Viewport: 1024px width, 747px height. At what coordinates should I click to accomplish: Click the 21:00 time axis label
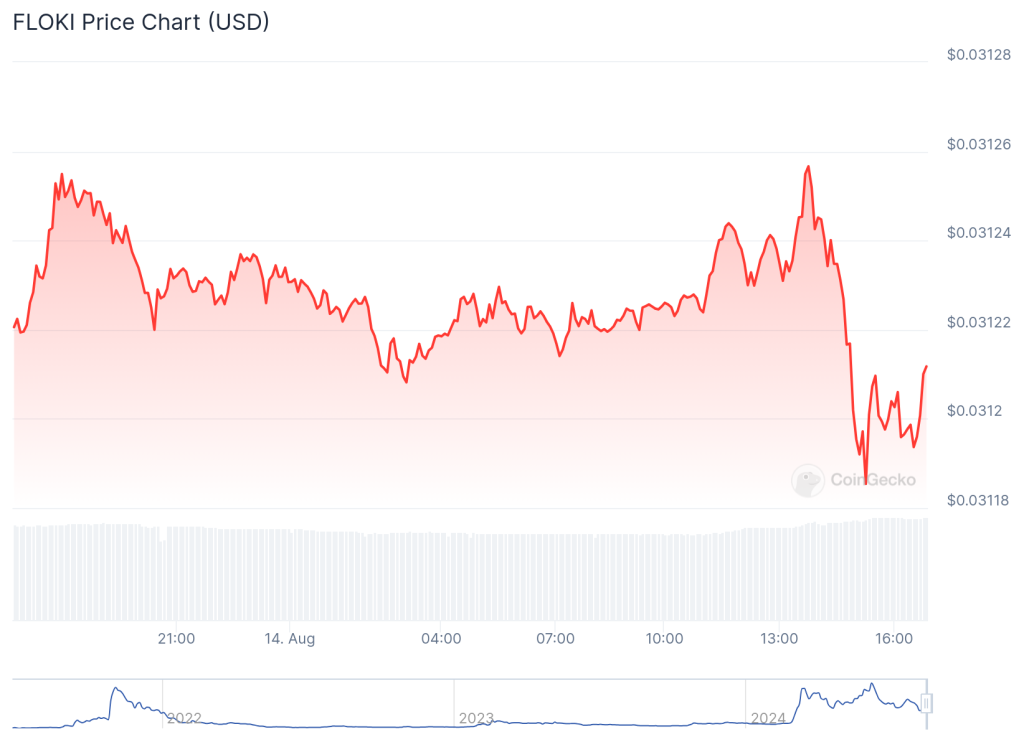pyautogui.click(x=176, y=639)
